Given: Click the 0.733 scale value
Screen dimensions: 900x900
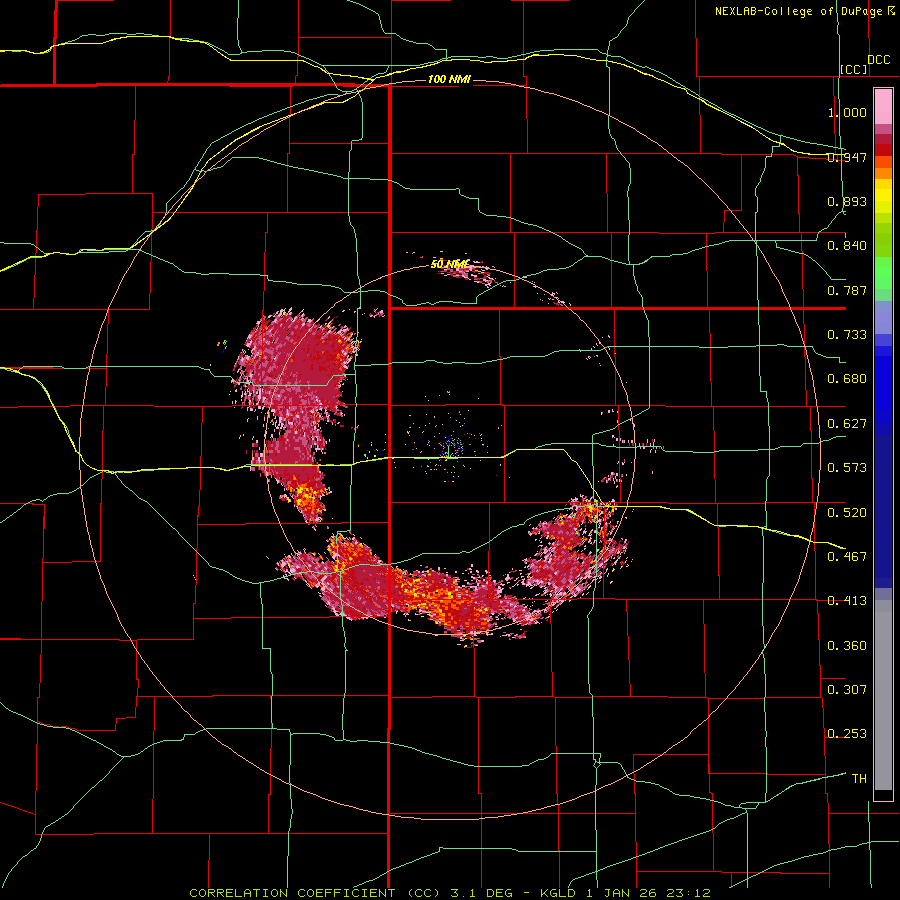Looking at the screenshot, I should [x=847, y=335].
